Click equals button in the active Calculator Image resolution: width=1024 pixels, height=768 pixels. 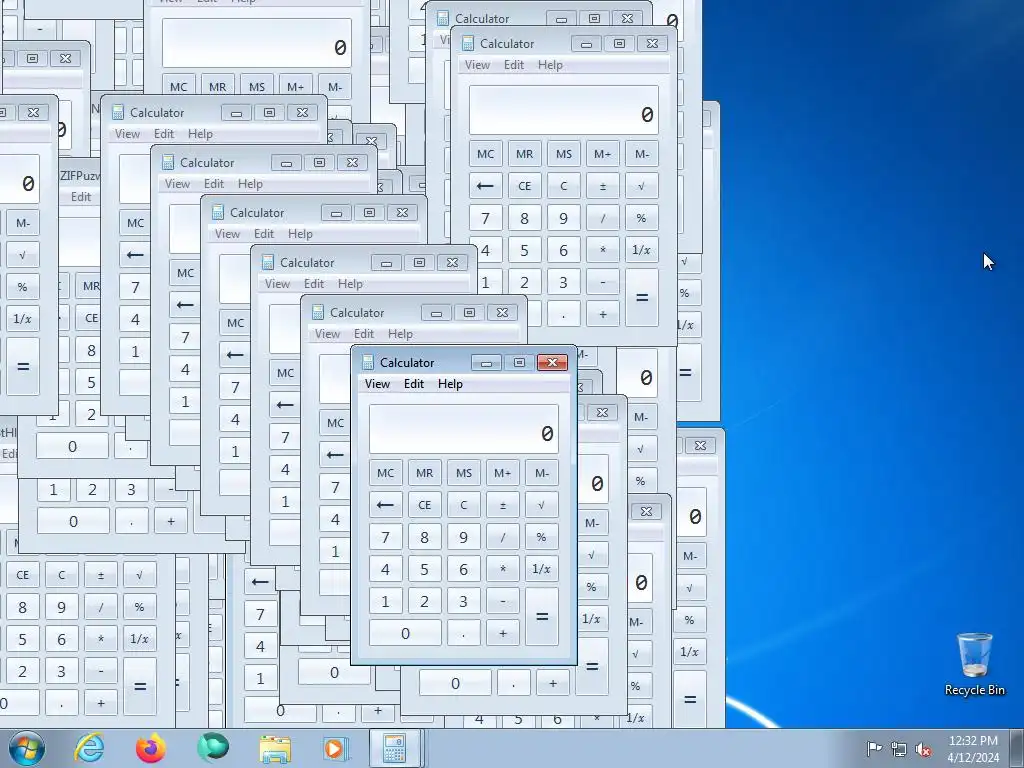[542, 616]
